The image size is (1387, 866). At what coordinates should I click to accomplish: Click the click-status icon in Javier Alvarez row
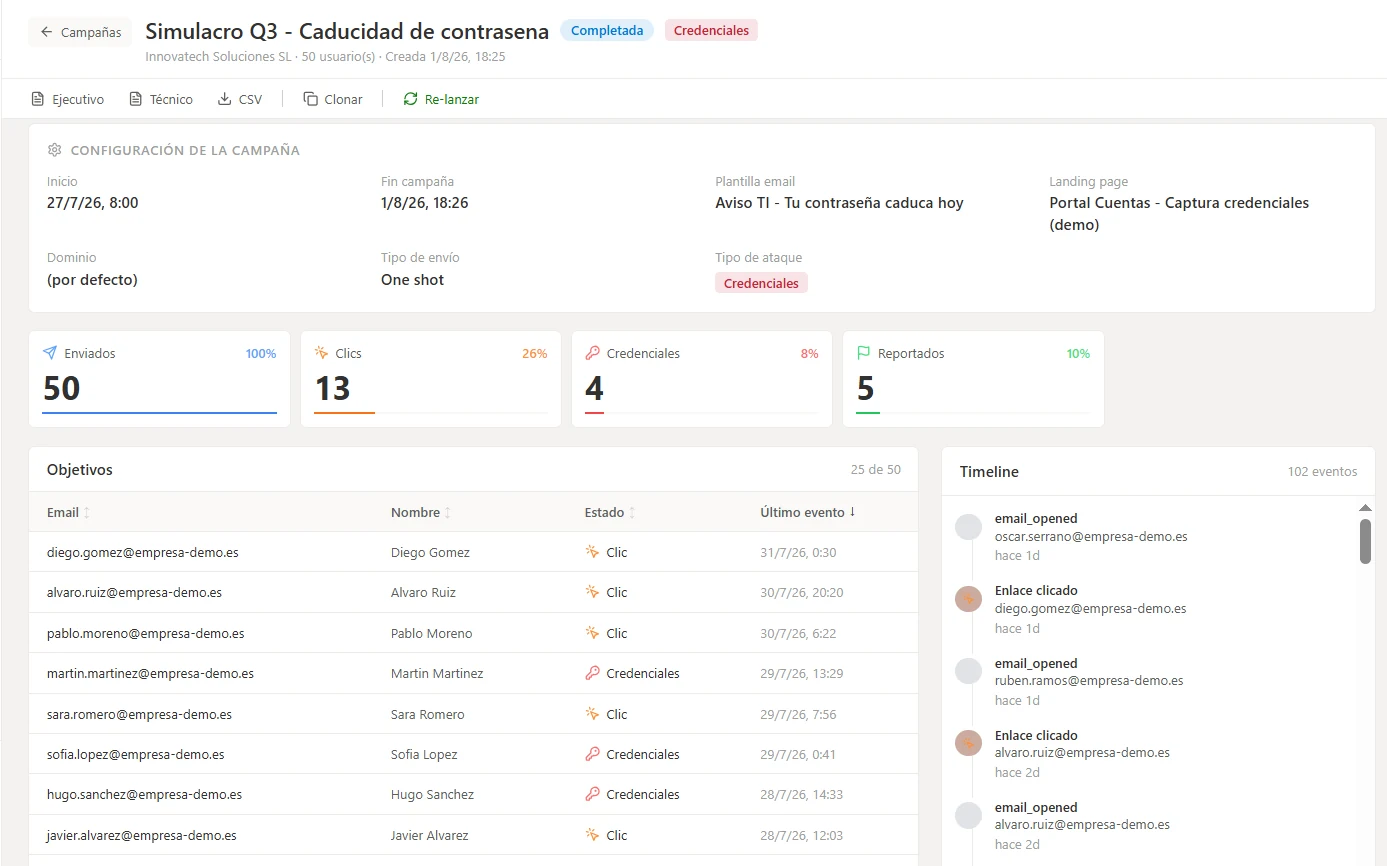[592, 835]
